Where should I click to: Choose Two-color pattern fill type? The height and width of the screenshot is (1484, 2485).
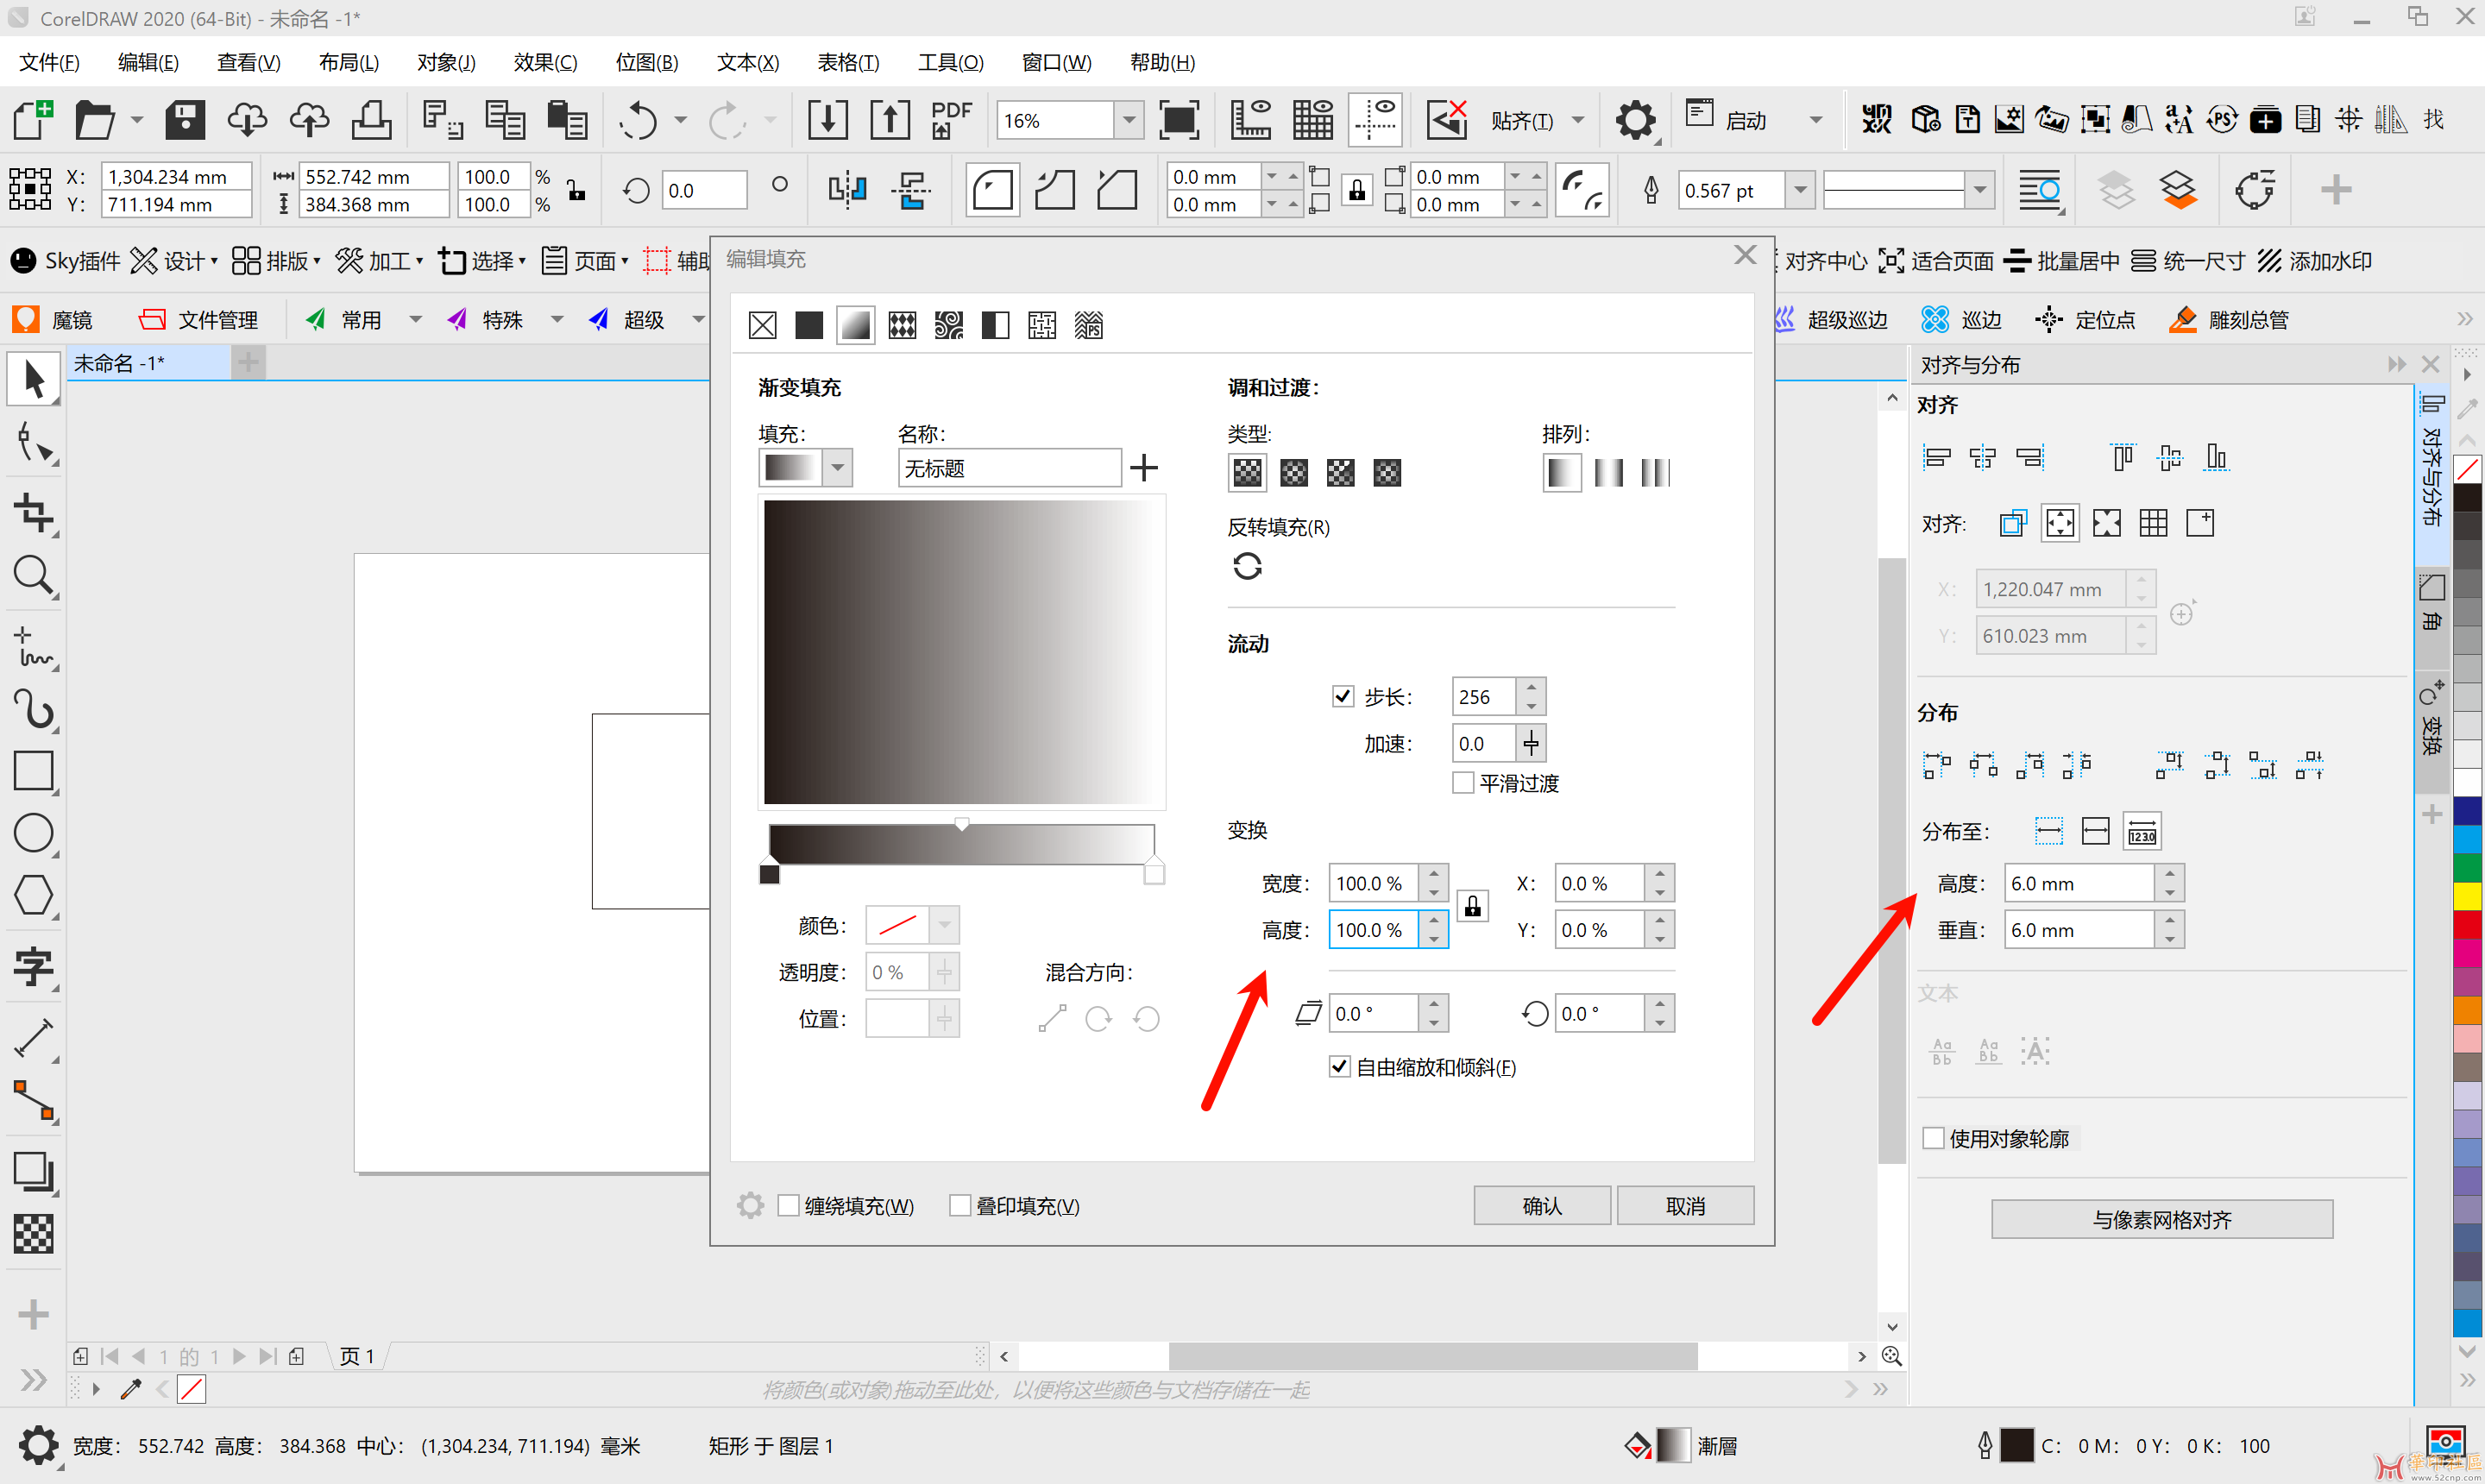(995, 325)
